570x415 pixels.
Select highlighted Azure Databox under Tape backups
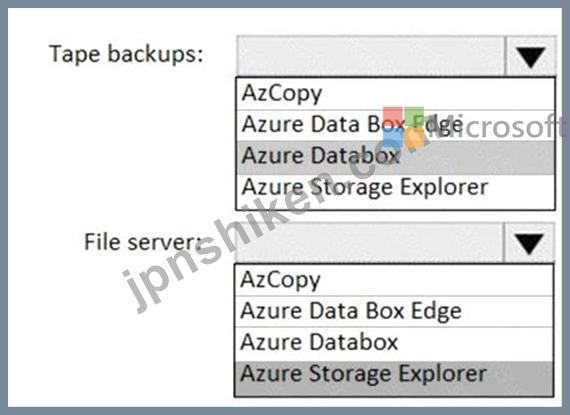(x=396, y=157)
